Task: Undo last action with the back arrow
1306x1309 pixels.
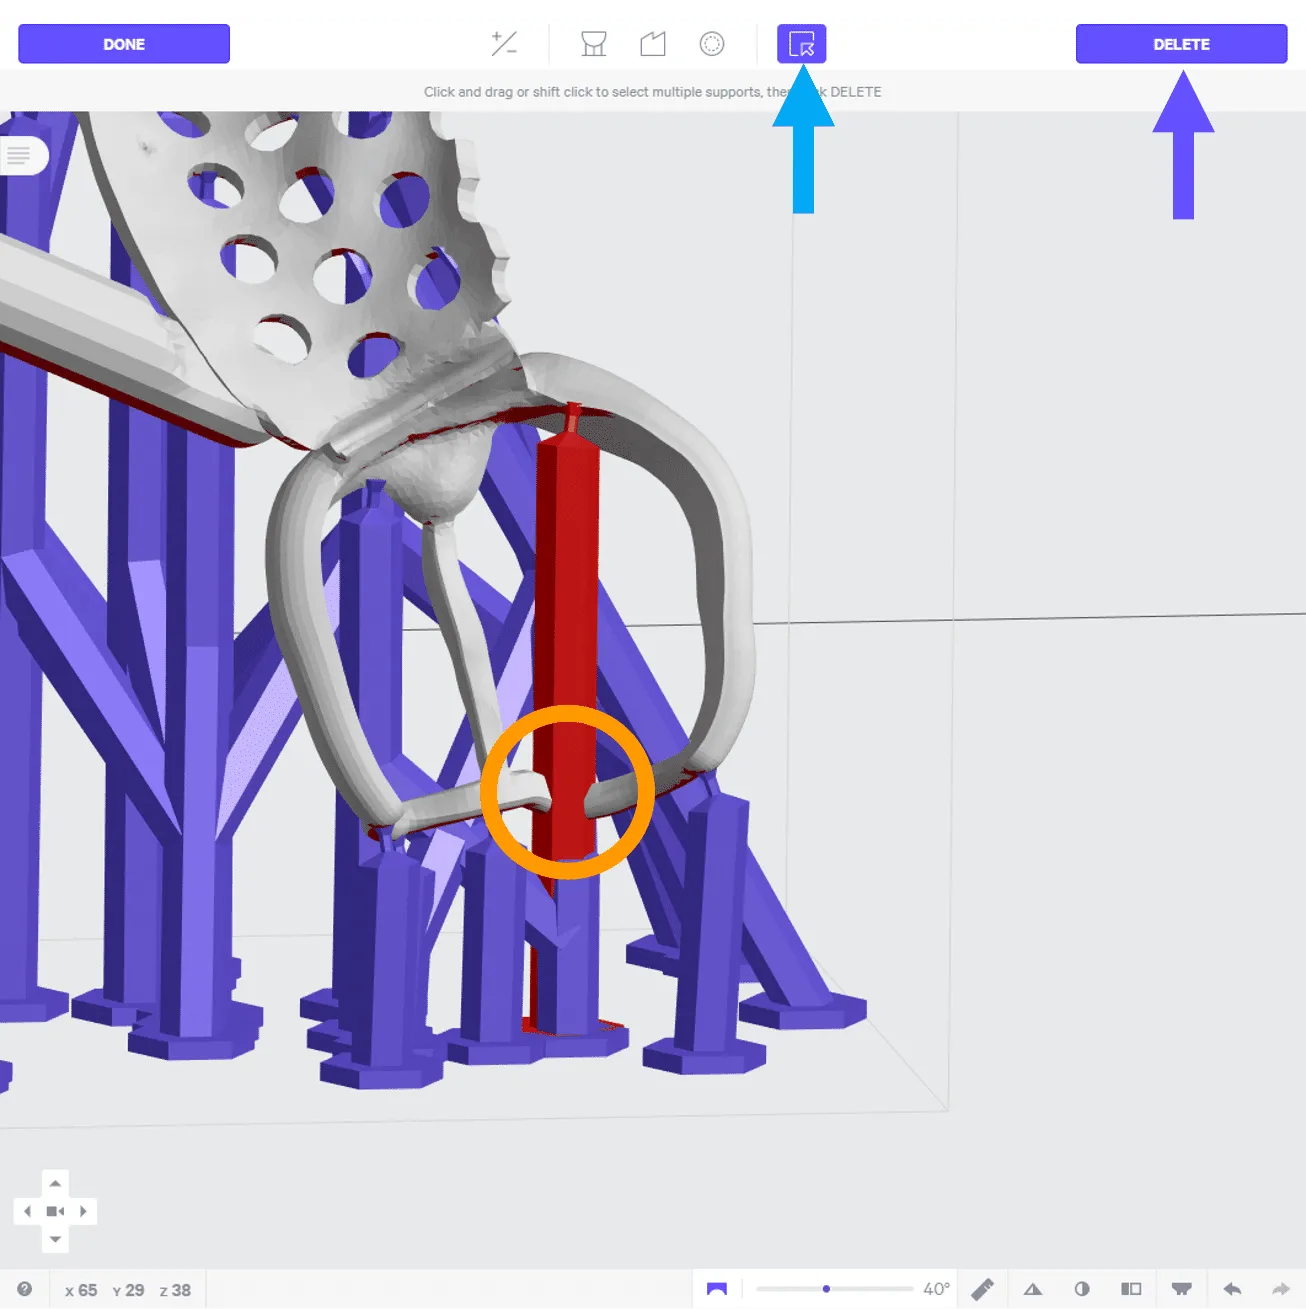Action: click(x=1232, y=1289)
